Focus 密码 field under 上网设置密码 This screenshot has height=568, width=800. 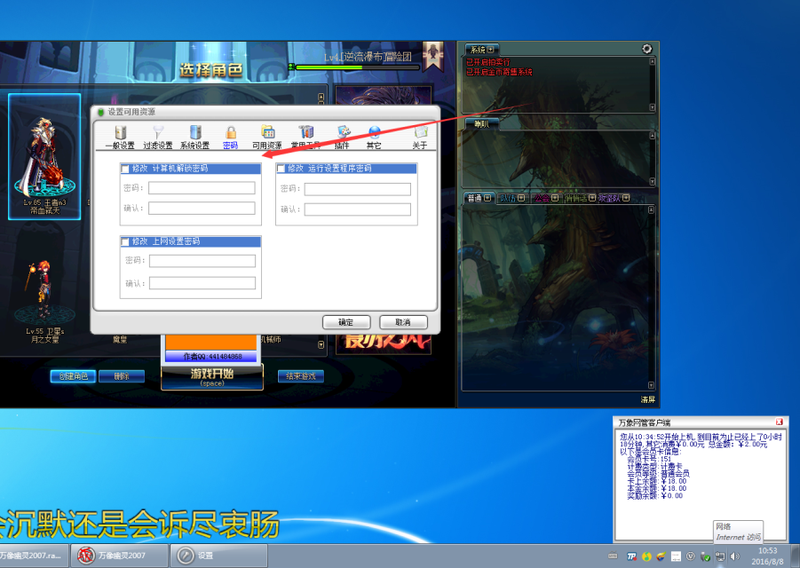203,261
